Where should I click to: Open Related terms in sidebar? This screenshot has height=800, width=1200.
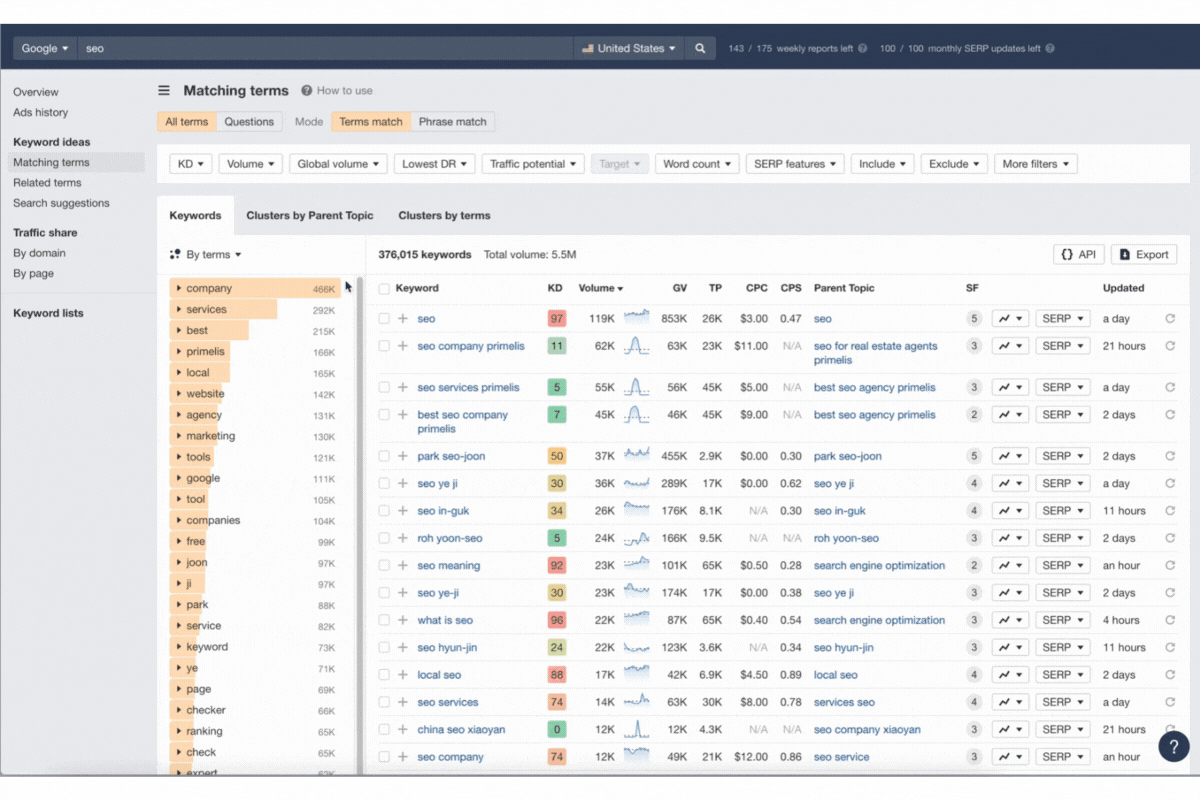pos(47,183)
